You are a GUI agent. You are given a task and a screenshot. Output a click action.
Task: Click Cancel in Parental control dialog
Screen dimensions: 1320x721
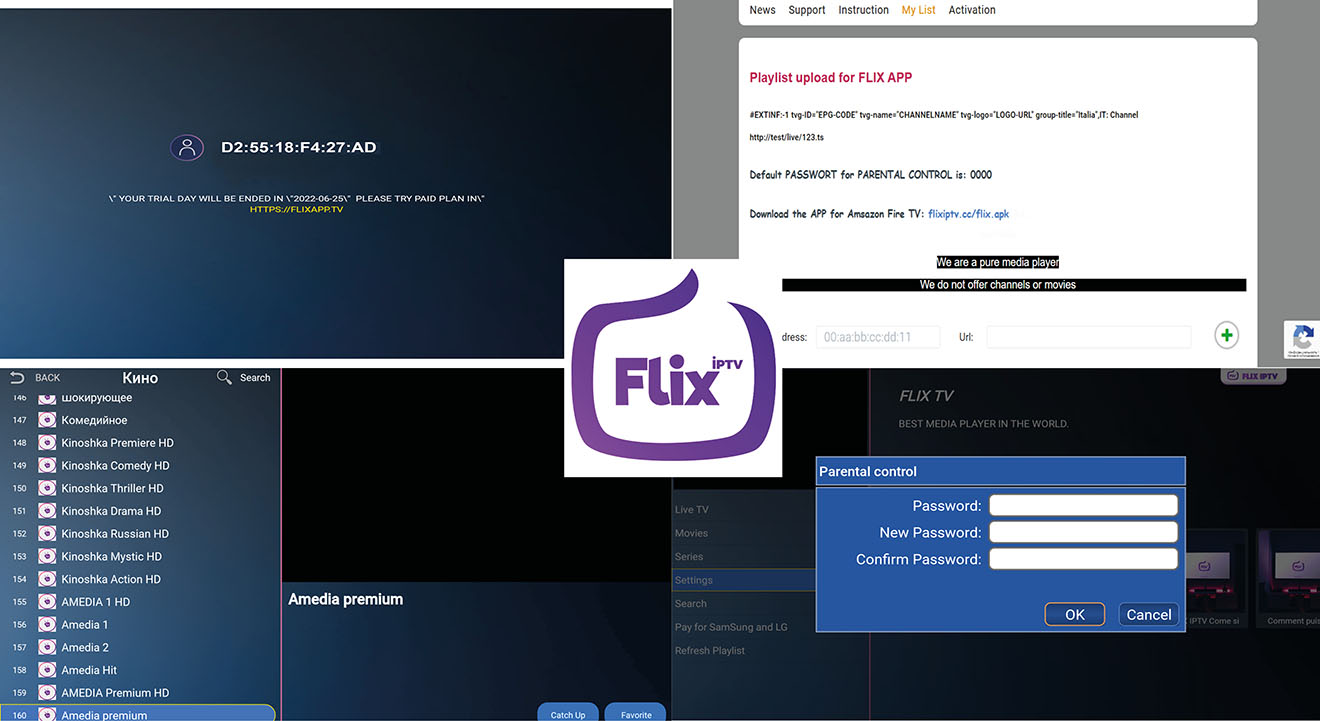click(1149, 614)
